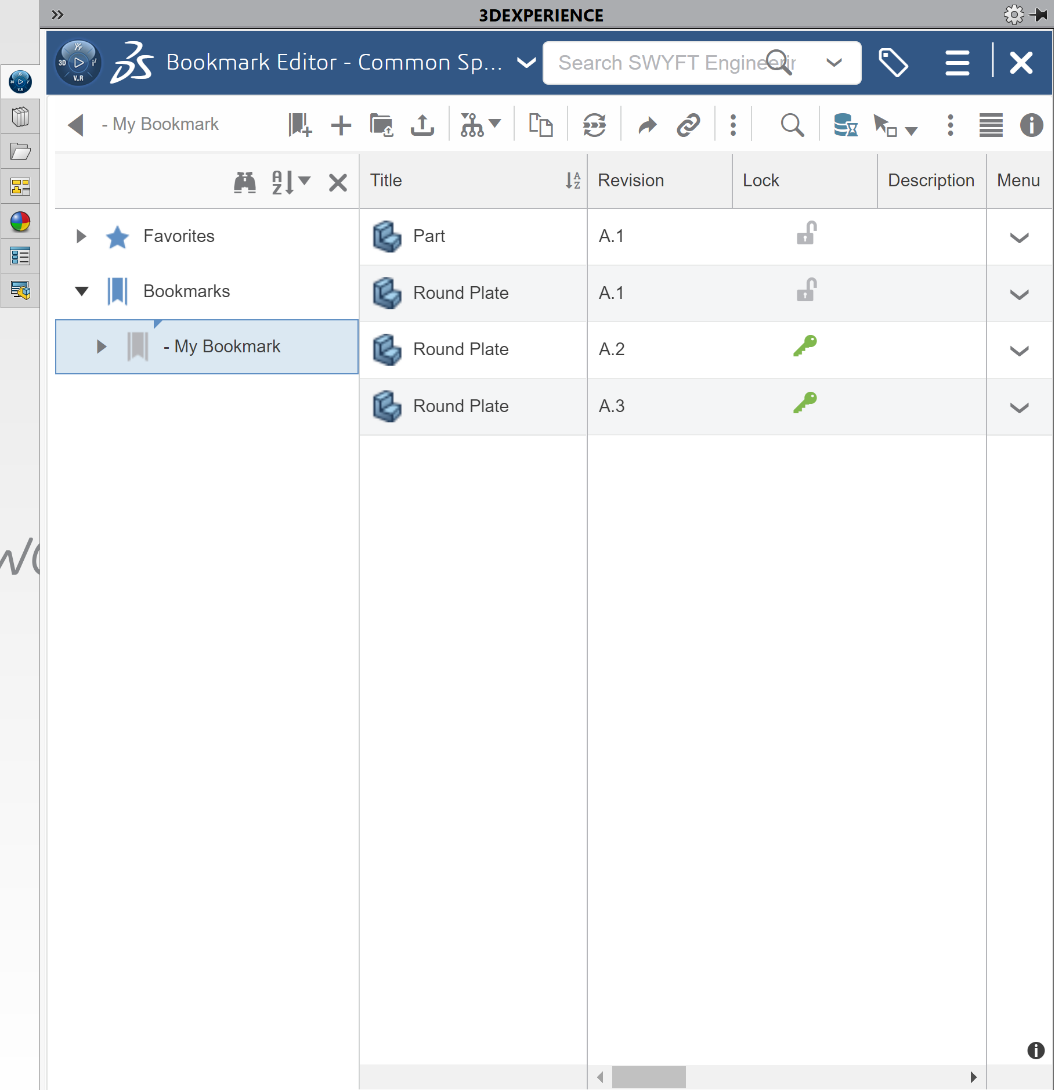The image size is (1055, 1090).
Task: Expand the - My Bookmark tree node
Action: 101,346
